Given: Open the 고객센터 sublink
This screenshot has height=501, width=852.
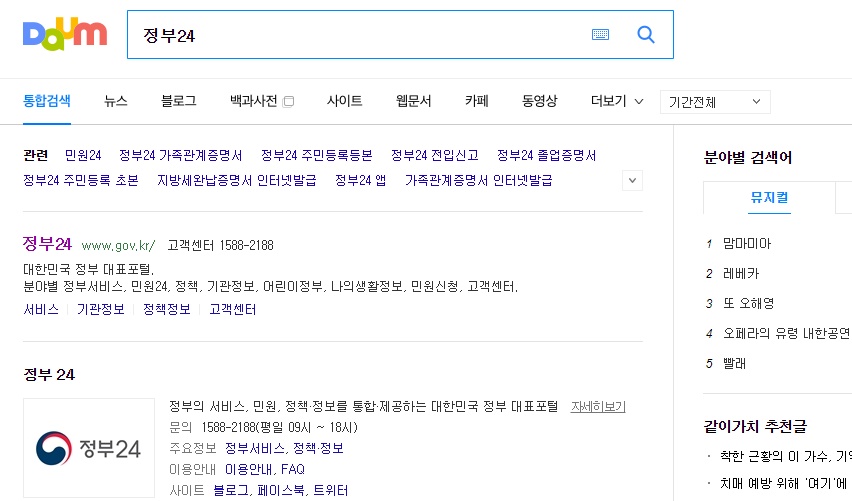Looking at the screenshot, I should [x=233, y=310].
